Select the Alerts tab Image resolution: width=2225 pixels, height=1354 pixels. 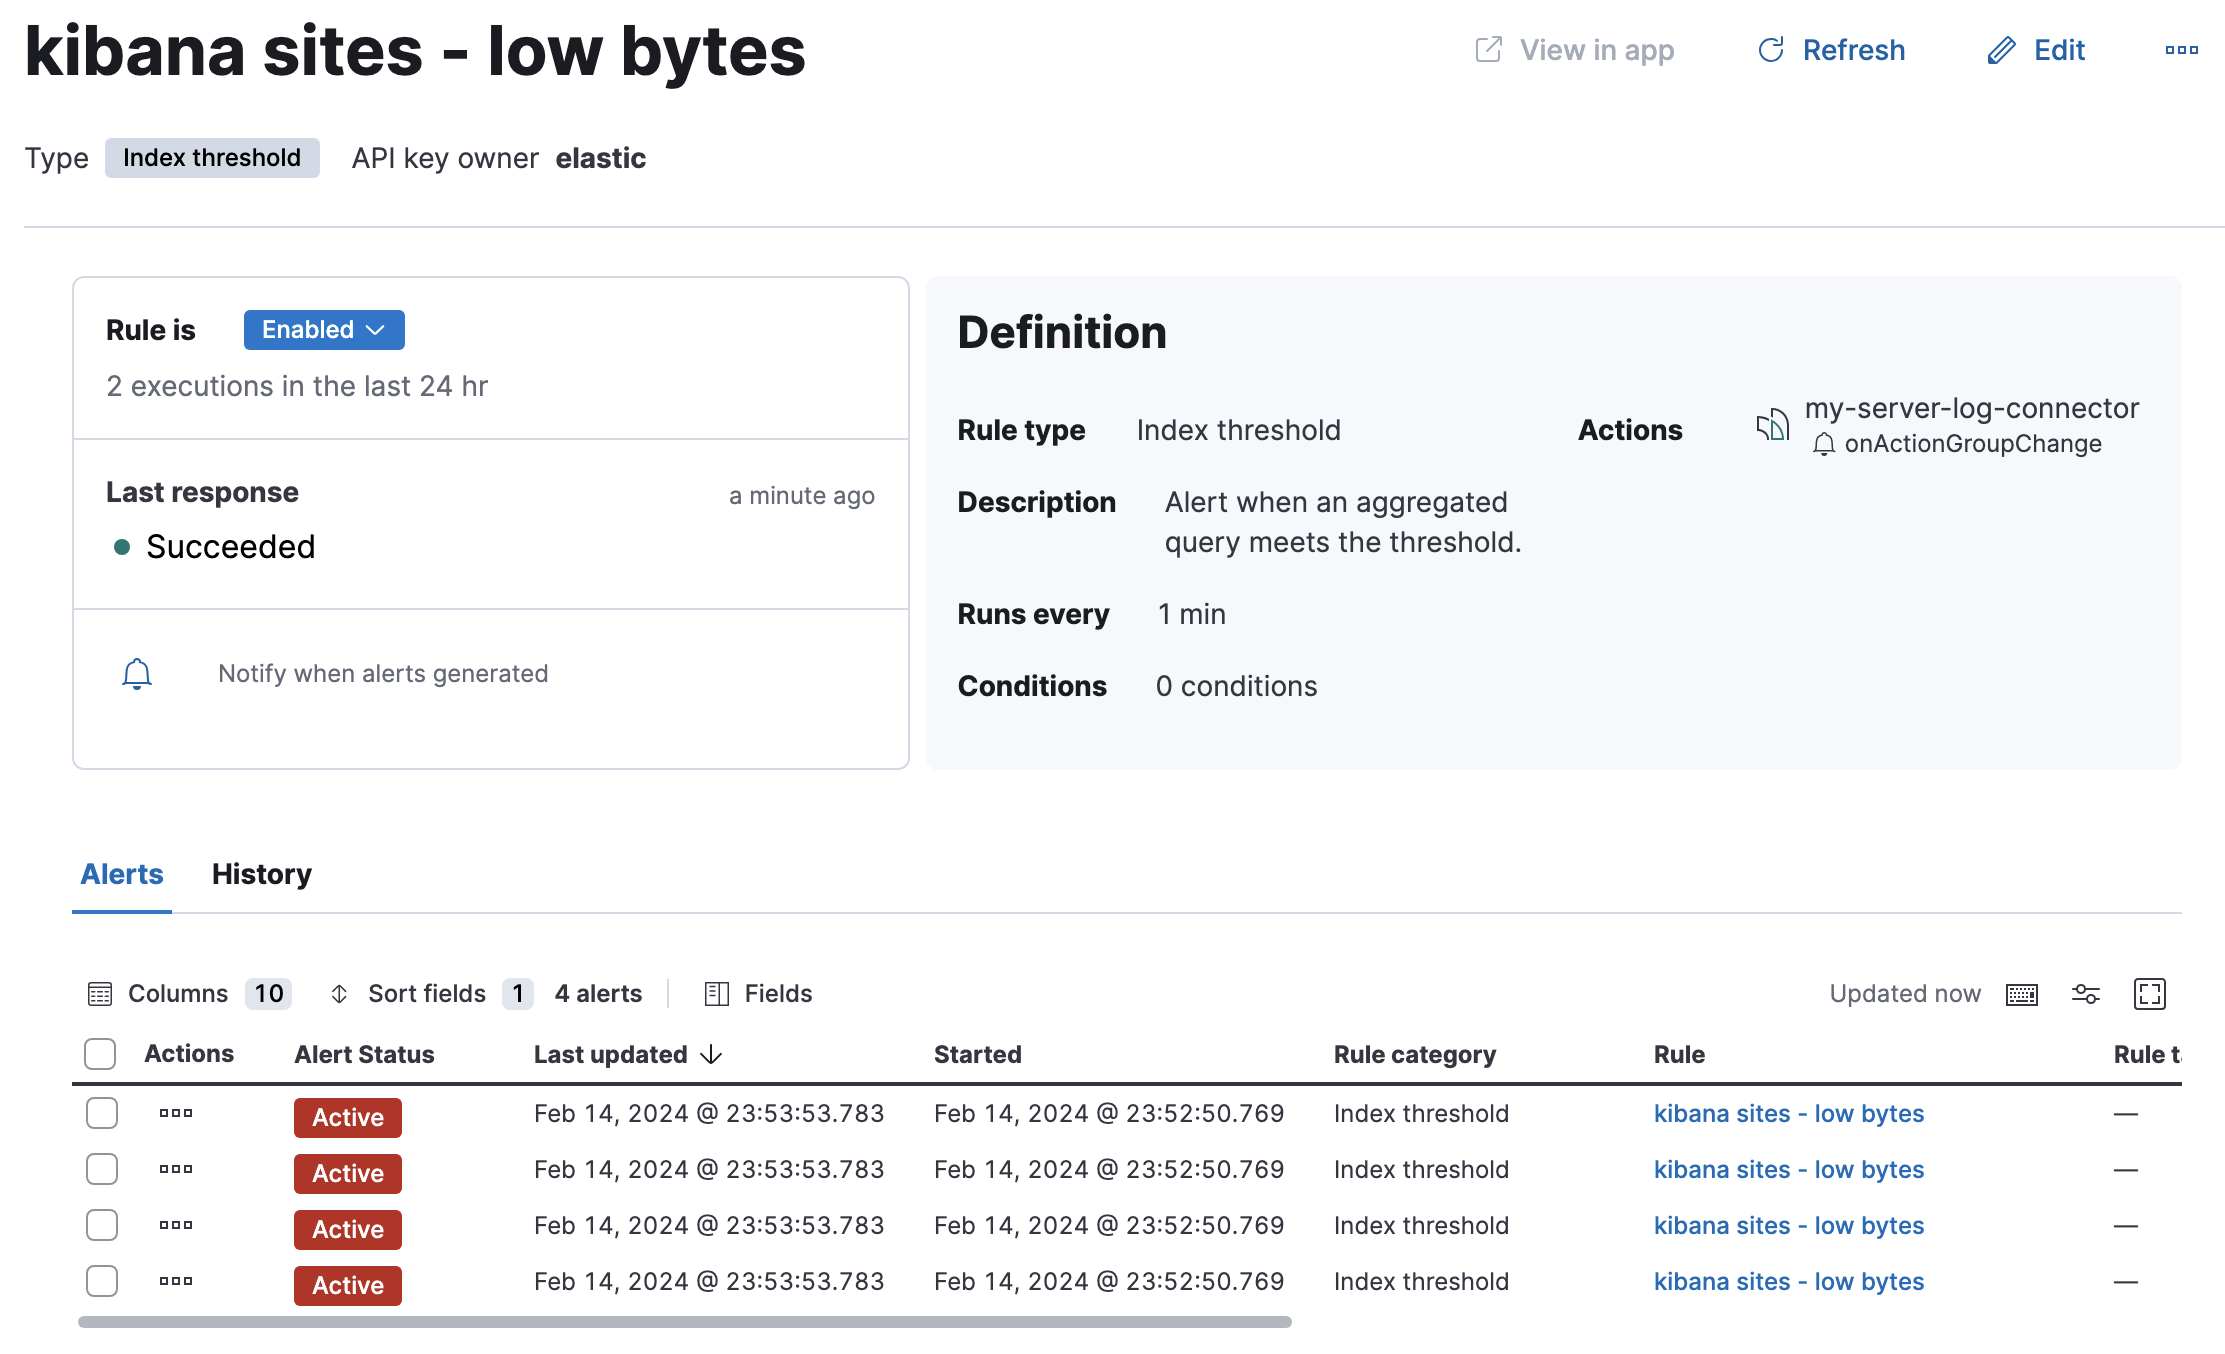(121, 872)
